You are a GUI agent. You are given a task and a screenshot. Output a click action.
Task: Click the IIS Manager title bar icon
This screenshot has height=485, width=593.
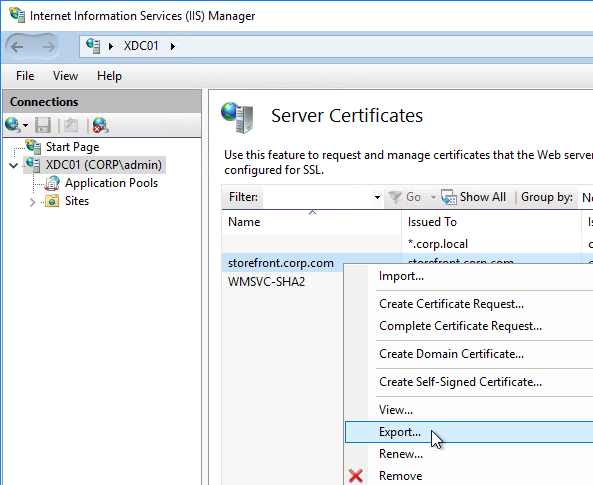pos(17,15)
